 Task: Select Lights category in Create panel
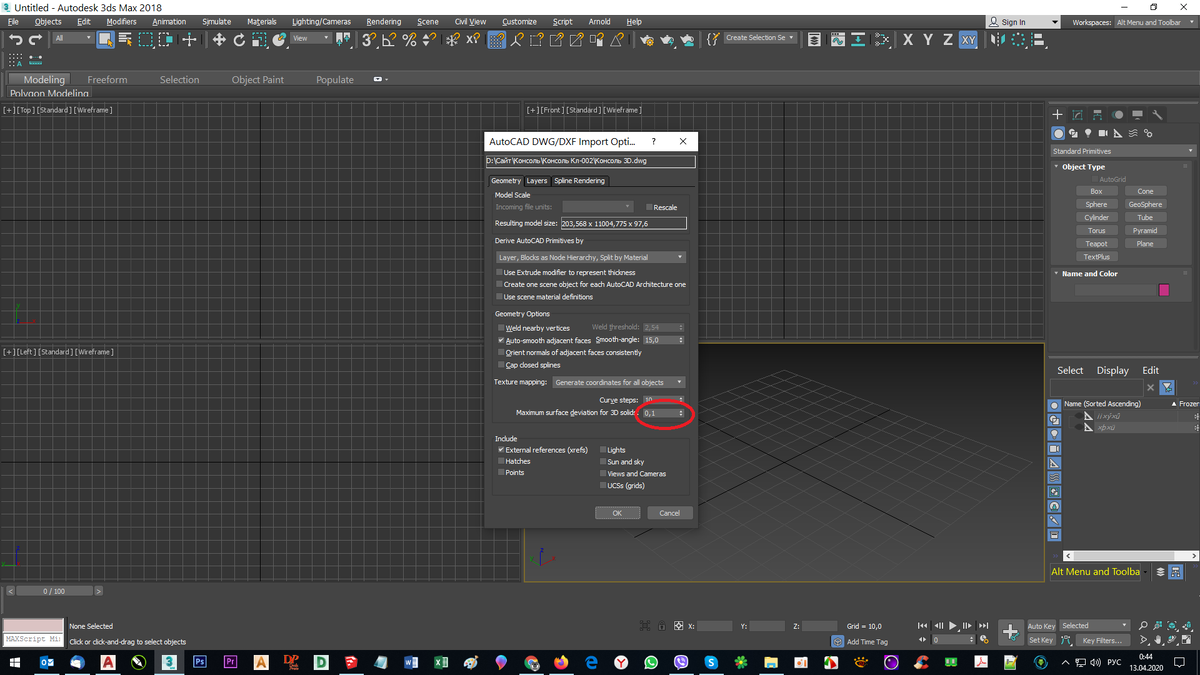(x=1088, y=133)
